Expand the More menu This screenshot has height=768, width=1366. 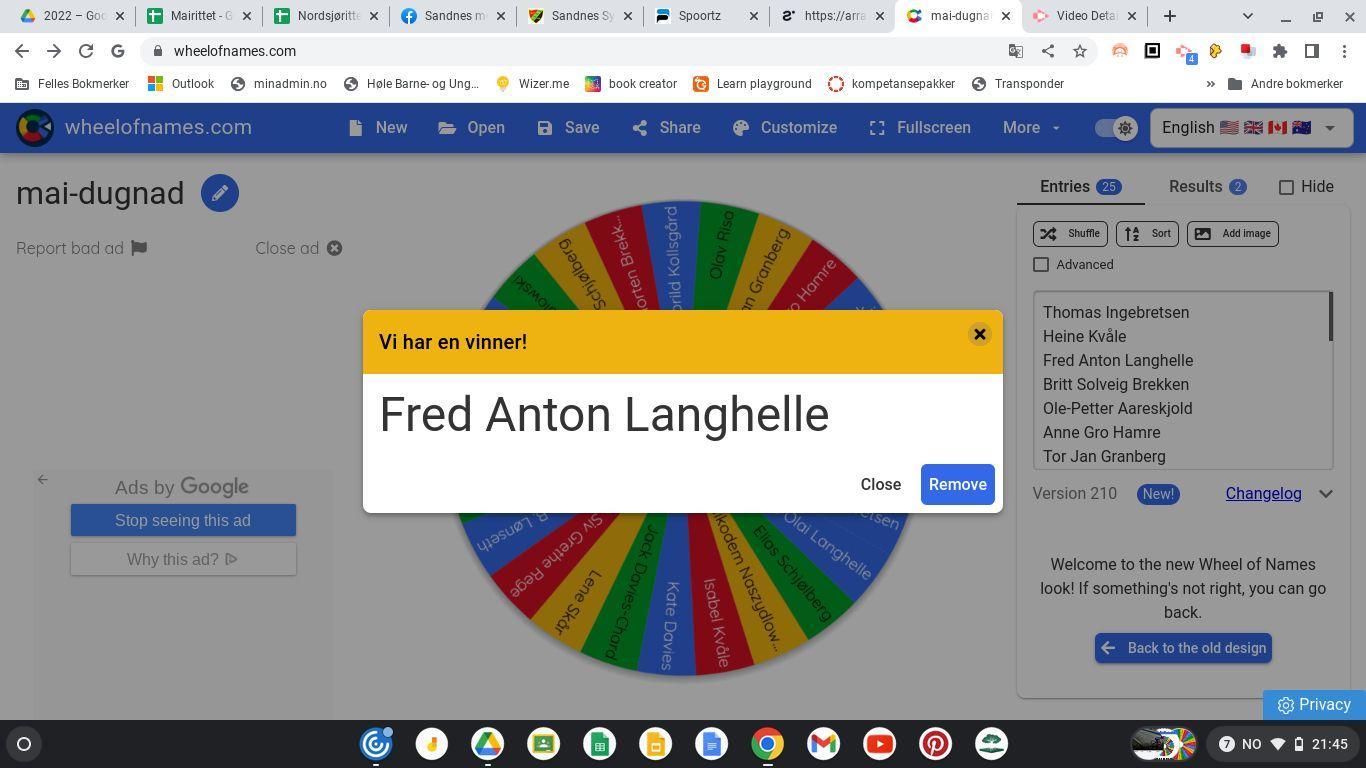[1031, 128]
